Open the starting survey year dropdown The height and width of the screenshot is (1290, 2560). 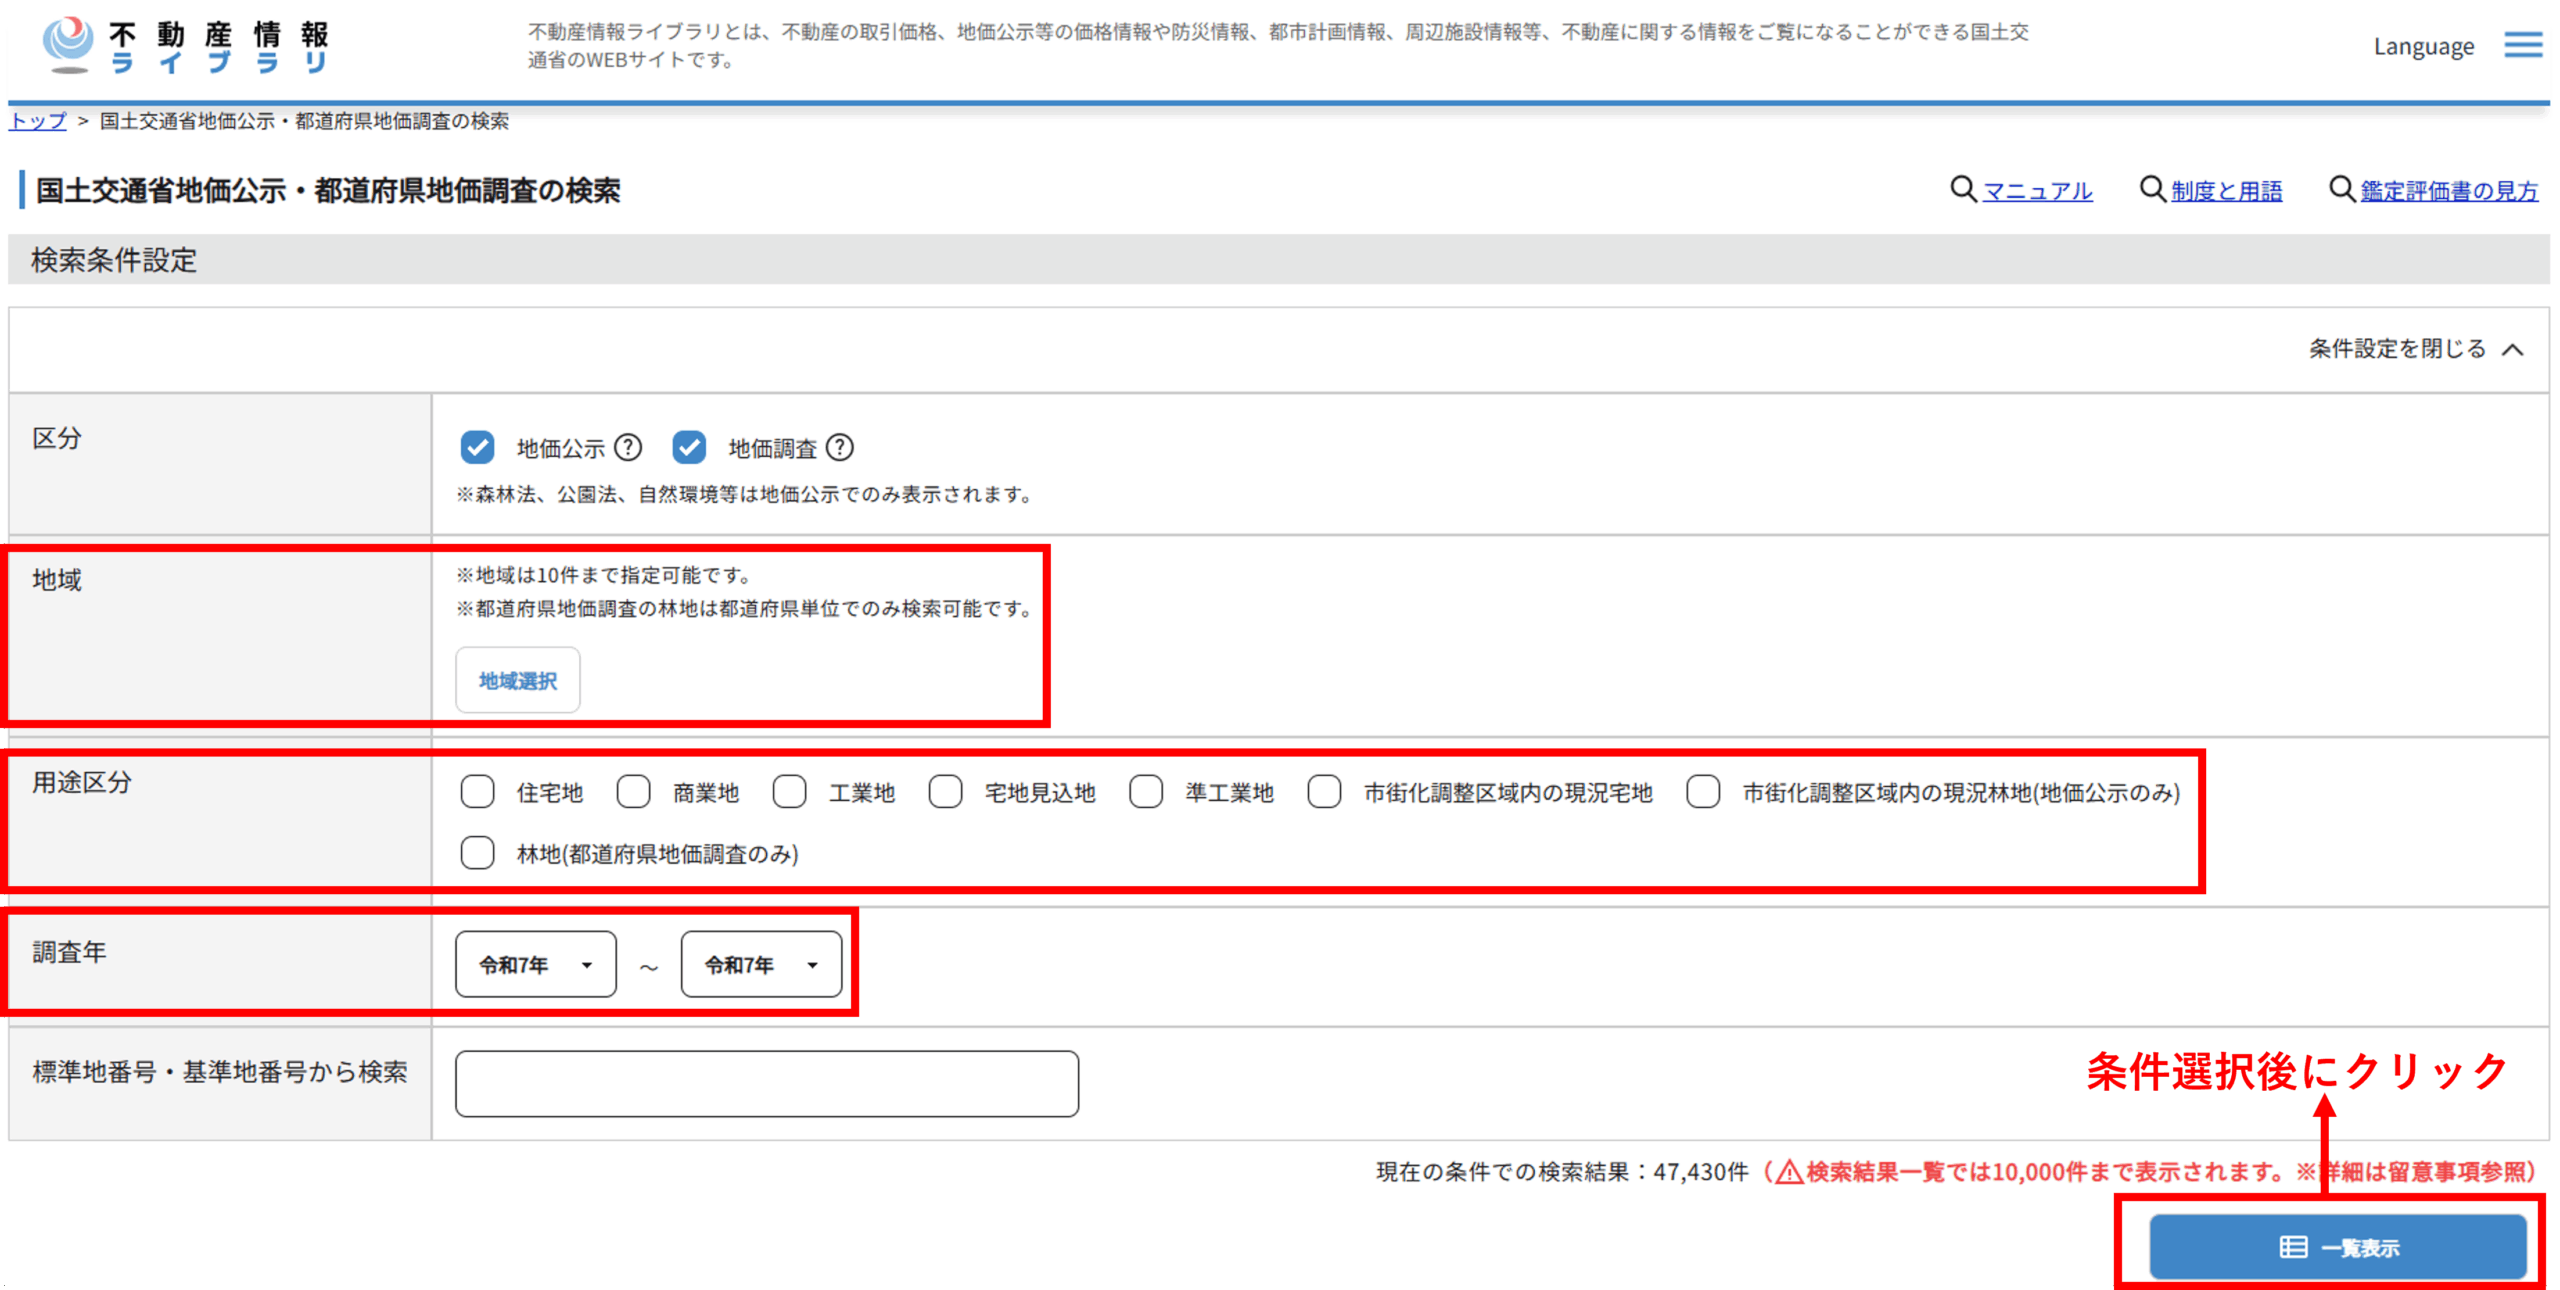pyautogui.click(x=535, y=964)
